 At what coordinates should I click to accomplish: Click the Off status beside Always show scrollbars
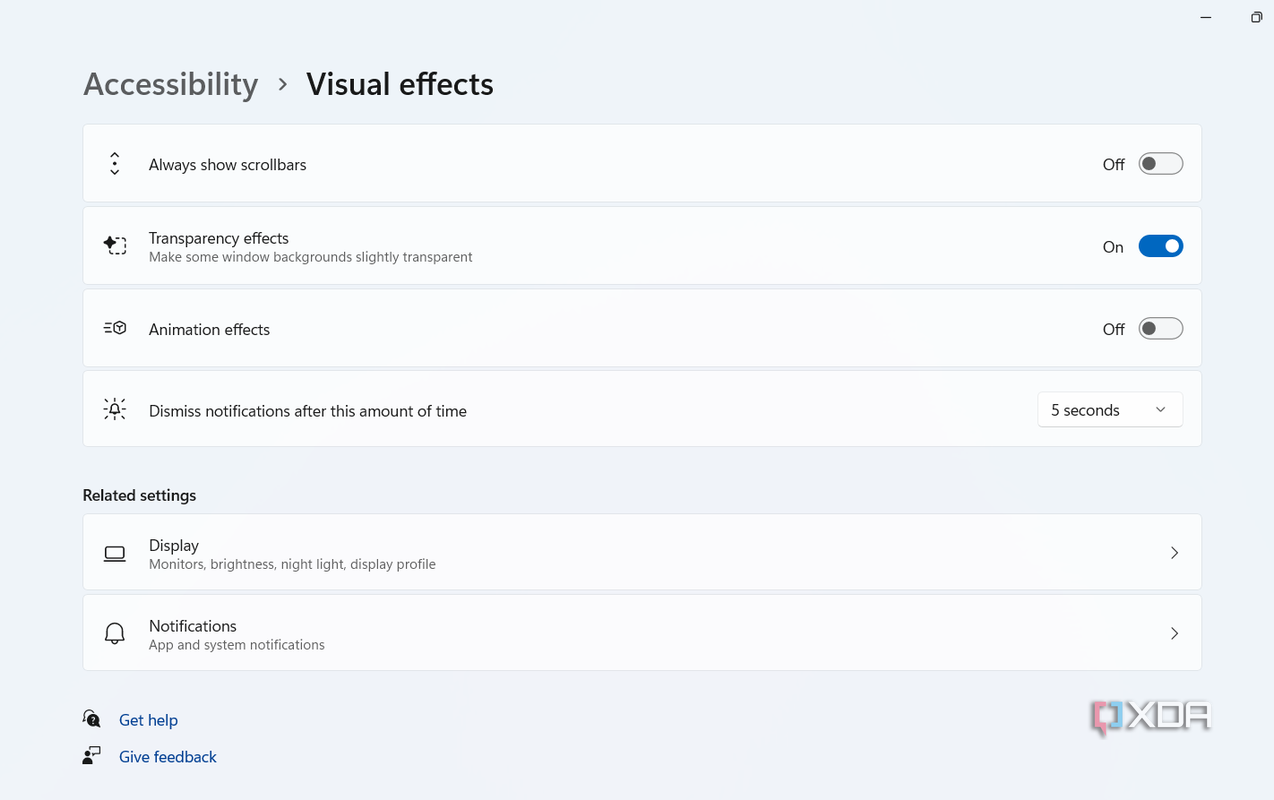click(1114, 165)
